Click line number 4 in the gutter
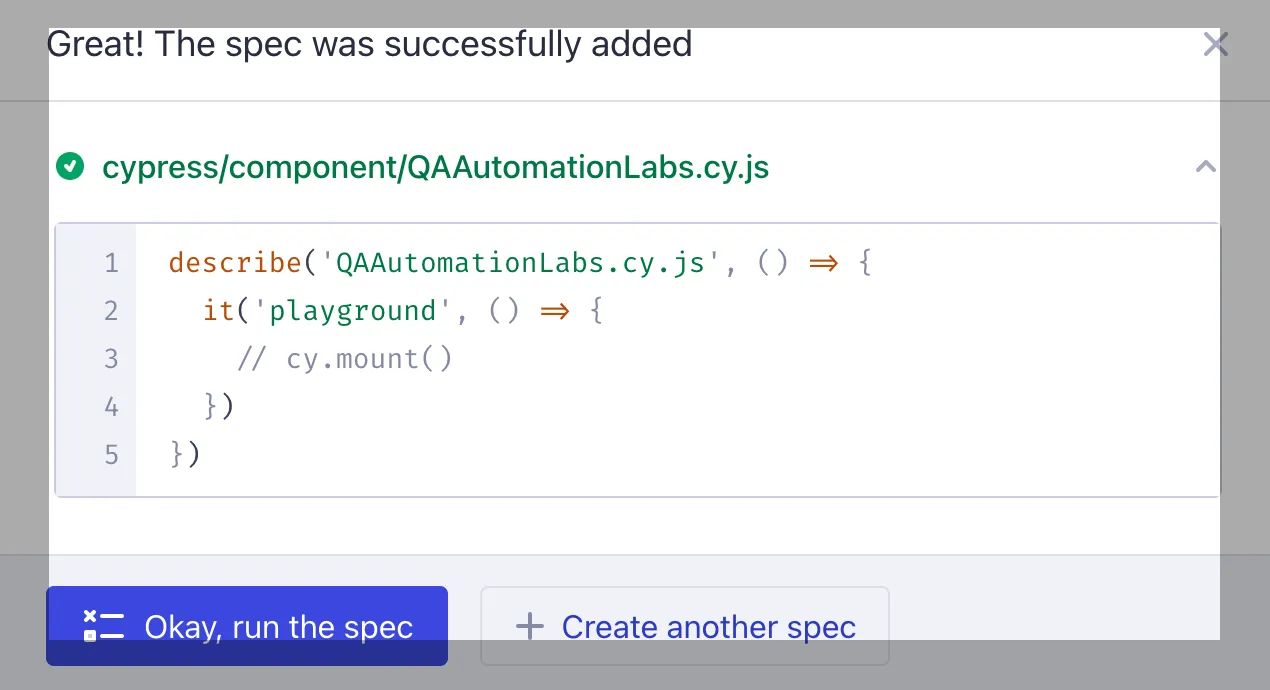 tap(111, 407)
